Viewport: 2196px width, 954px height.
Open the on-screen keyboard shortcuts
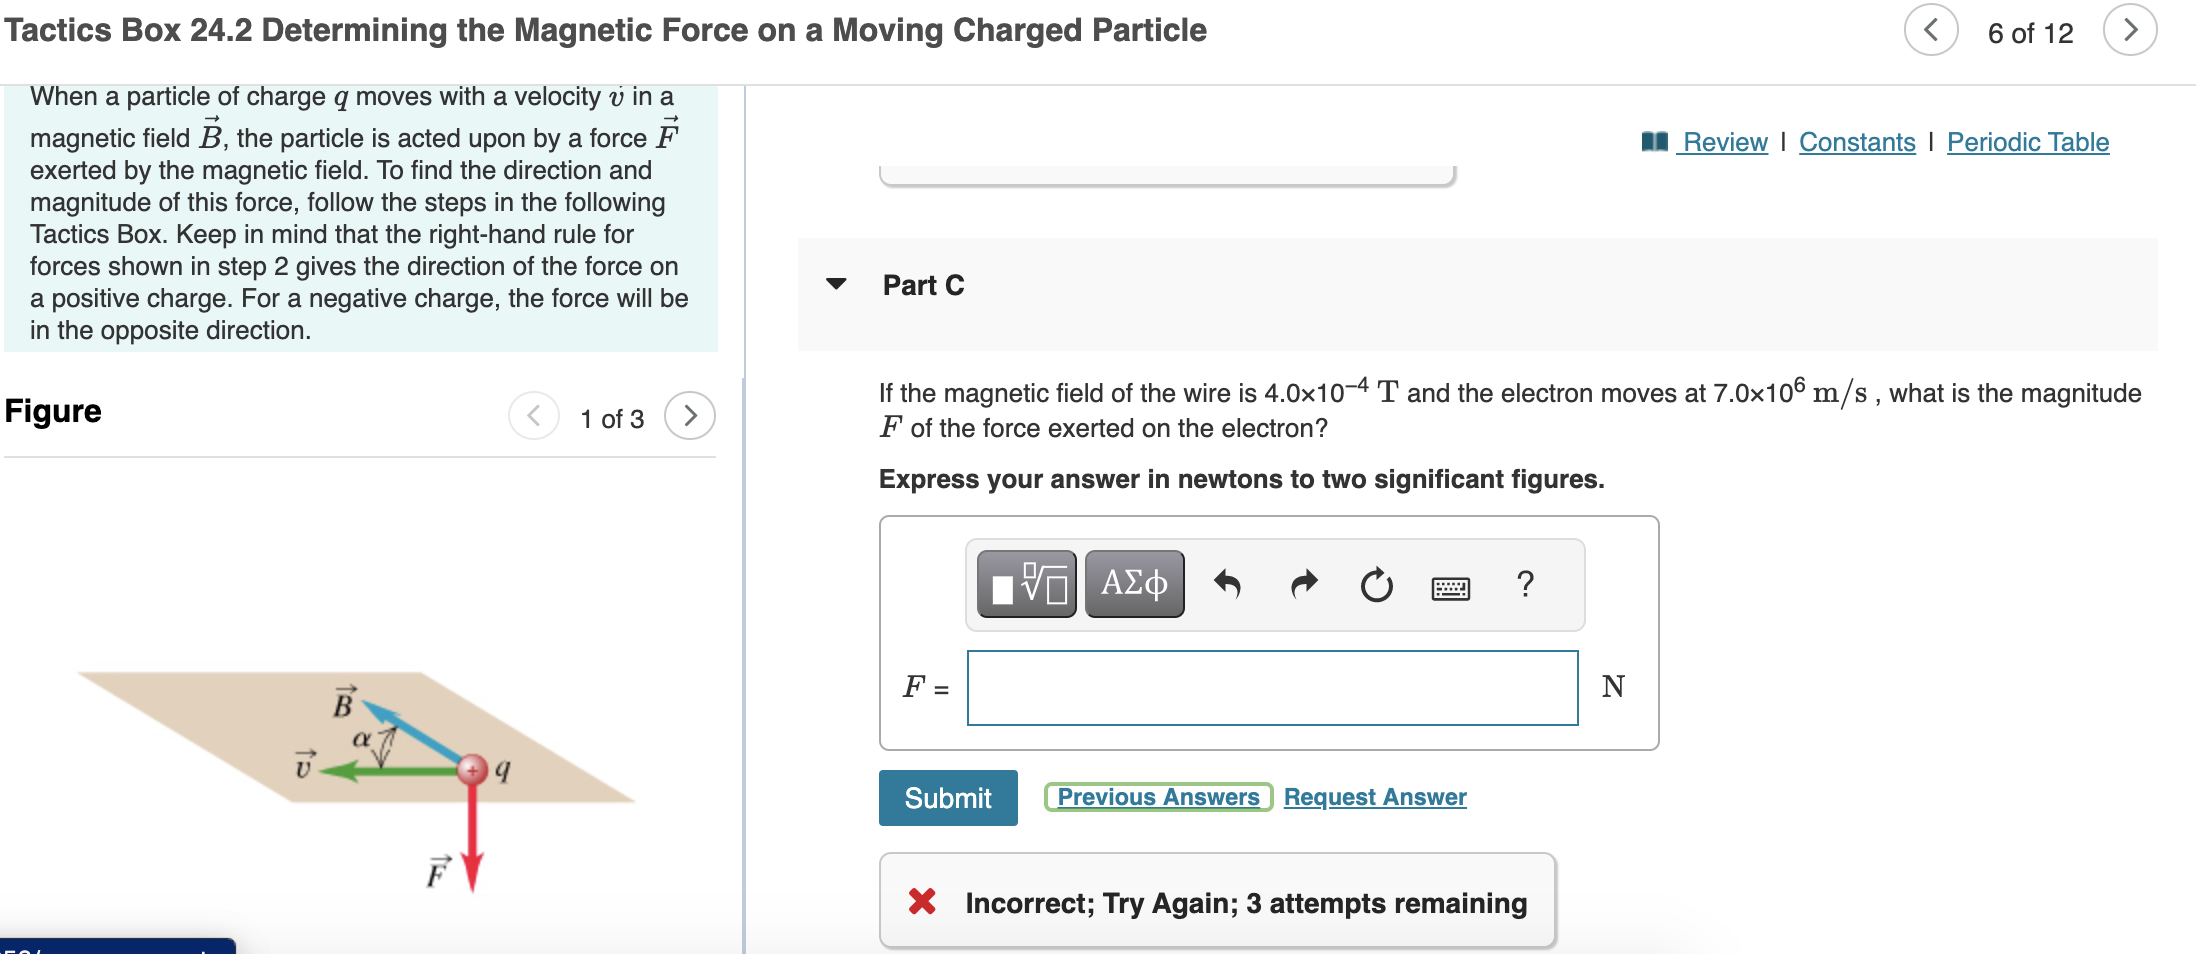1450,587
